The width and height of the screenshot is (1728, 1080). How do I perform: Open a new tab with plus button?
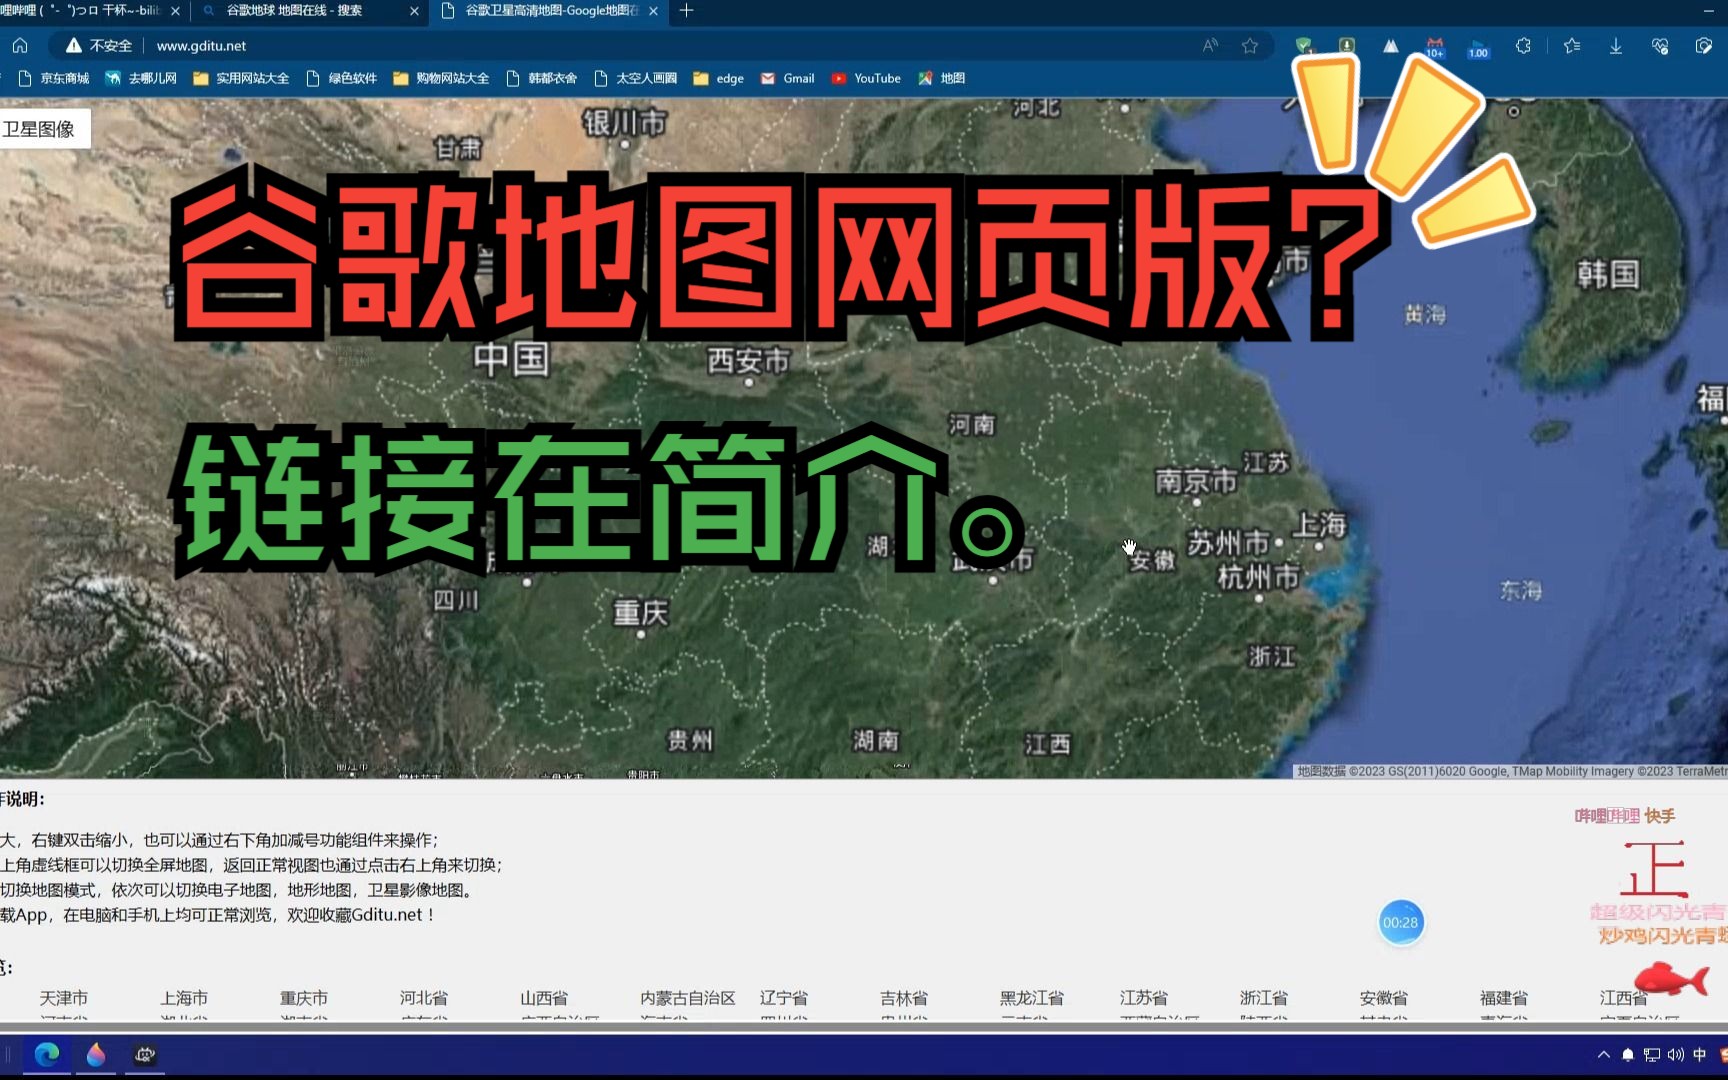686,11
